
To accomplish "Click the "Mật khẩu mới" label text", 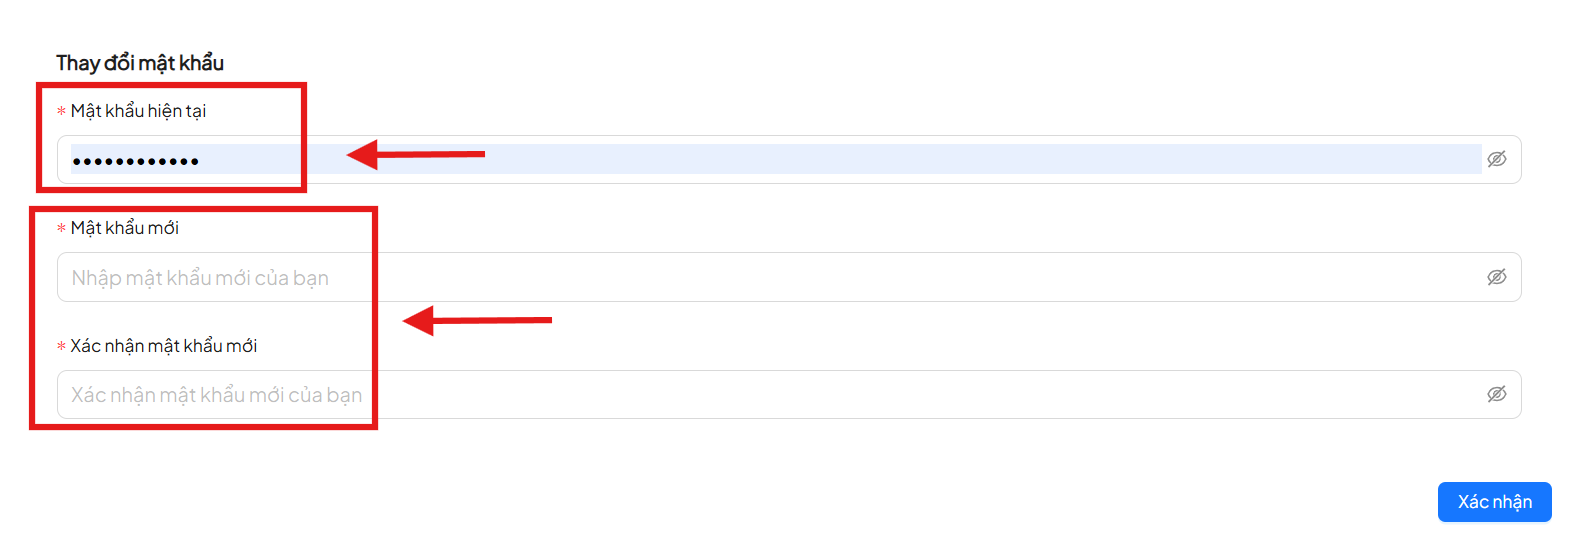I will point(125,228).
